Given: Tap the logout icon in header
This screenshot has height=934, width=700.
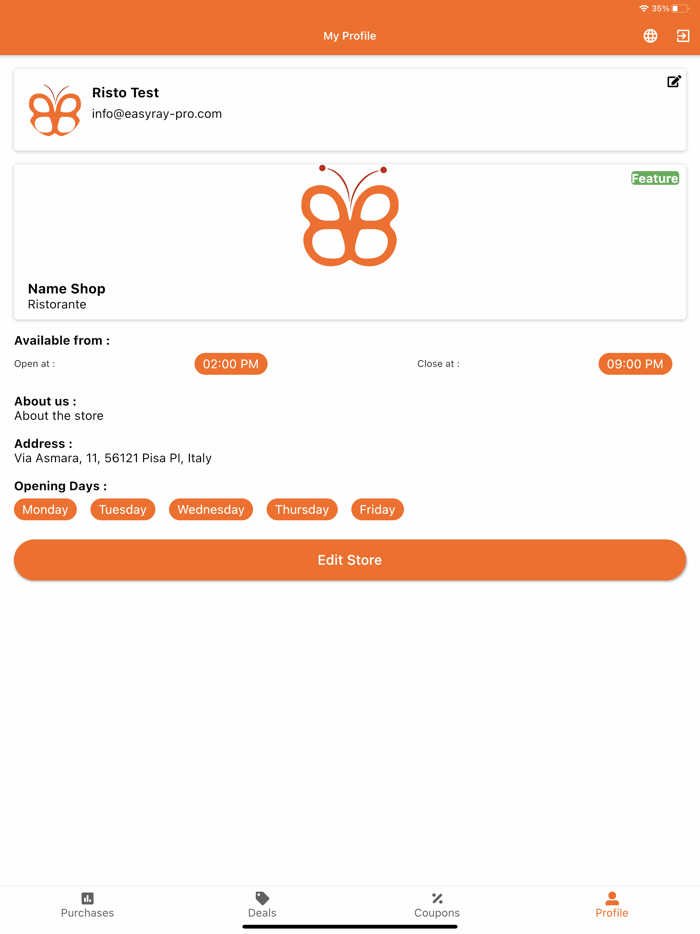Looking at the screenshot, I should 683,36.
